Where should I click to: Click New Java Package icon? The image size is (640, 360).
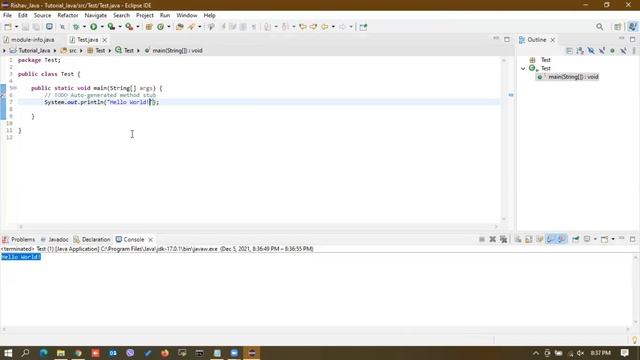(x=149, y=27)
